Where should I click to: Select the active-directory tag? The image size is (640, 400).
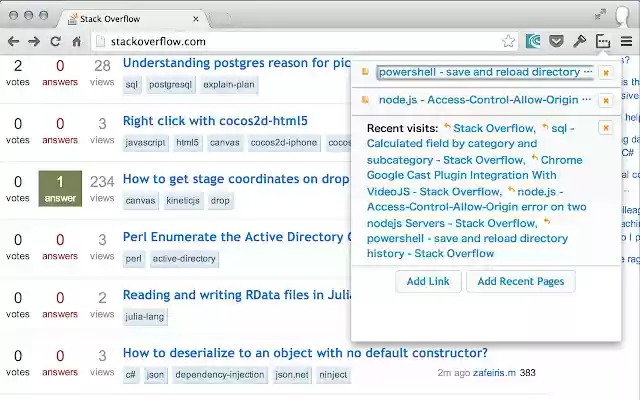[x=184, y=259]
